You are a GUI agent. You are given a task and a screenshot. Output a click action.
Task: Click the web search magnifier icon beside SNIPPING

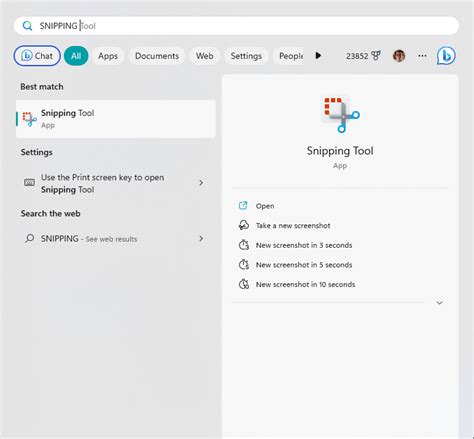[x=29, y=239]
